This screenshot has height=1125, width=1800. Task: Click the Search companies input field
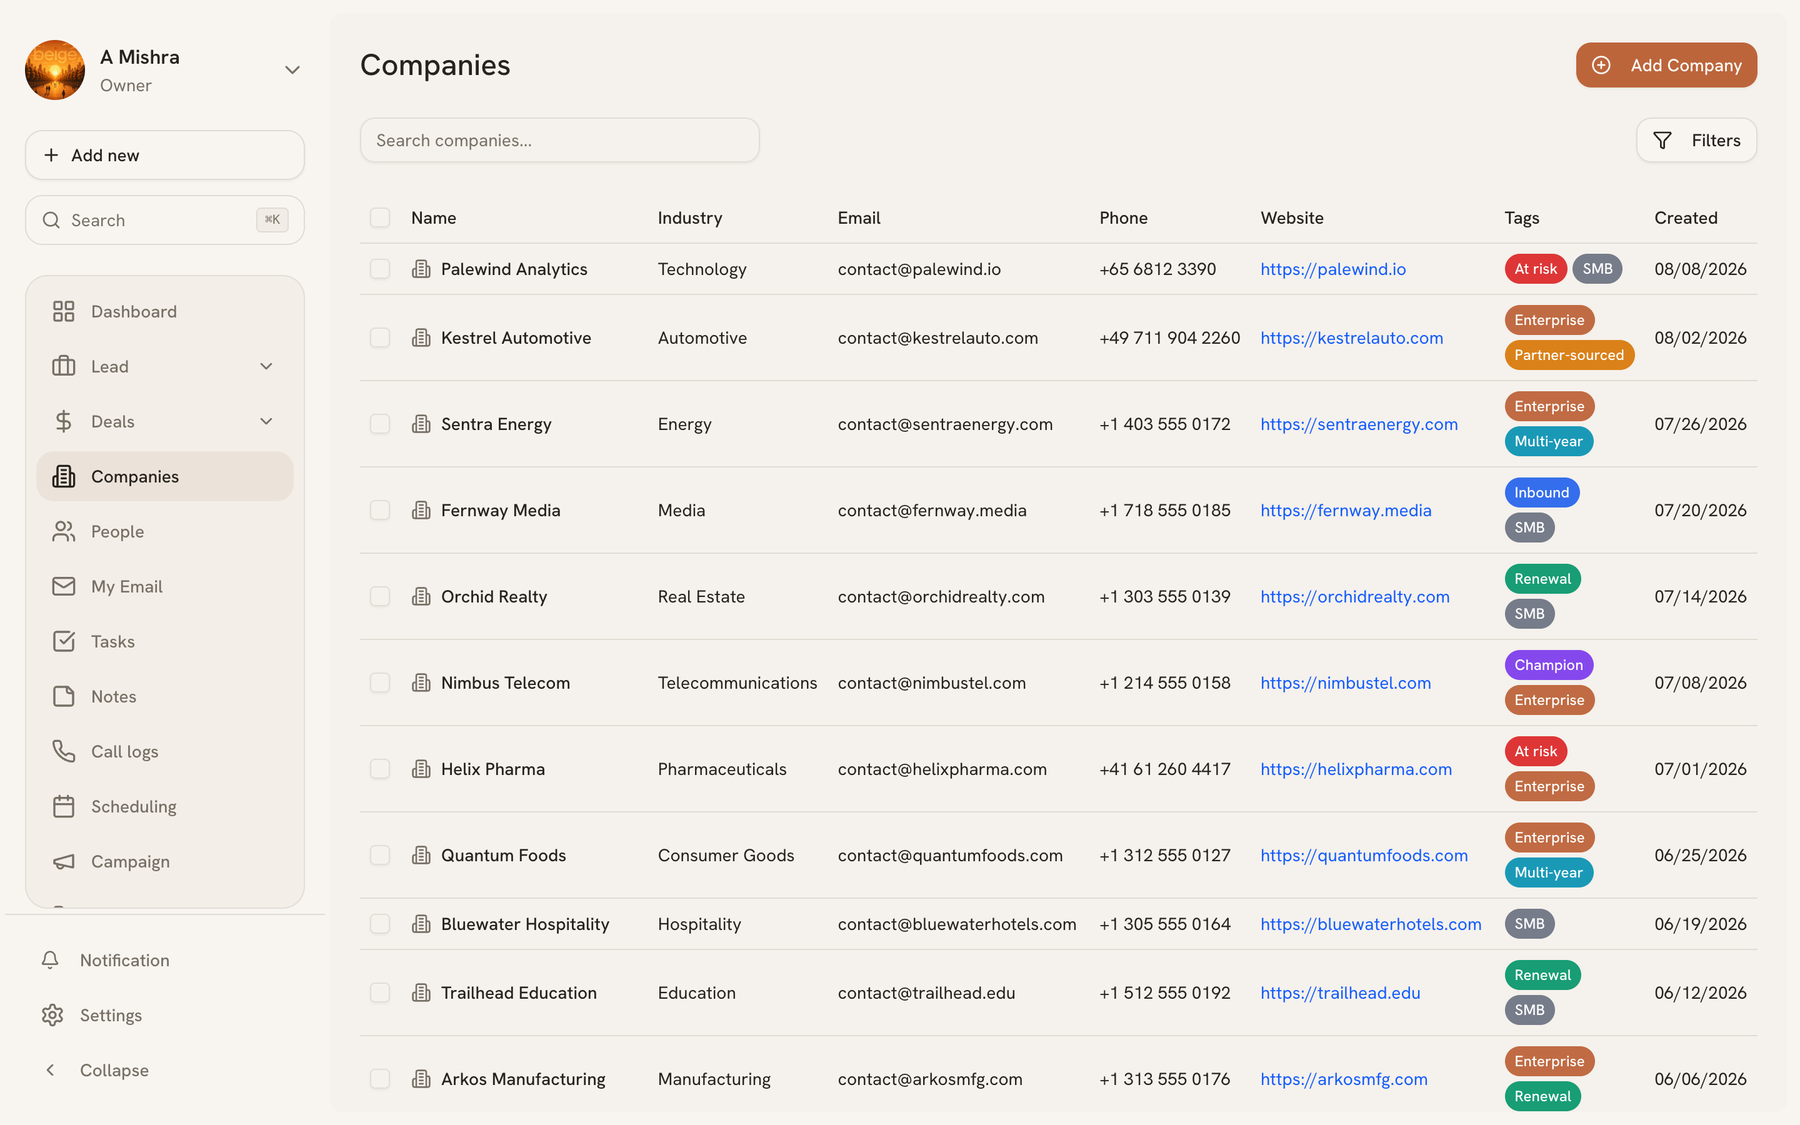[560, 141]
